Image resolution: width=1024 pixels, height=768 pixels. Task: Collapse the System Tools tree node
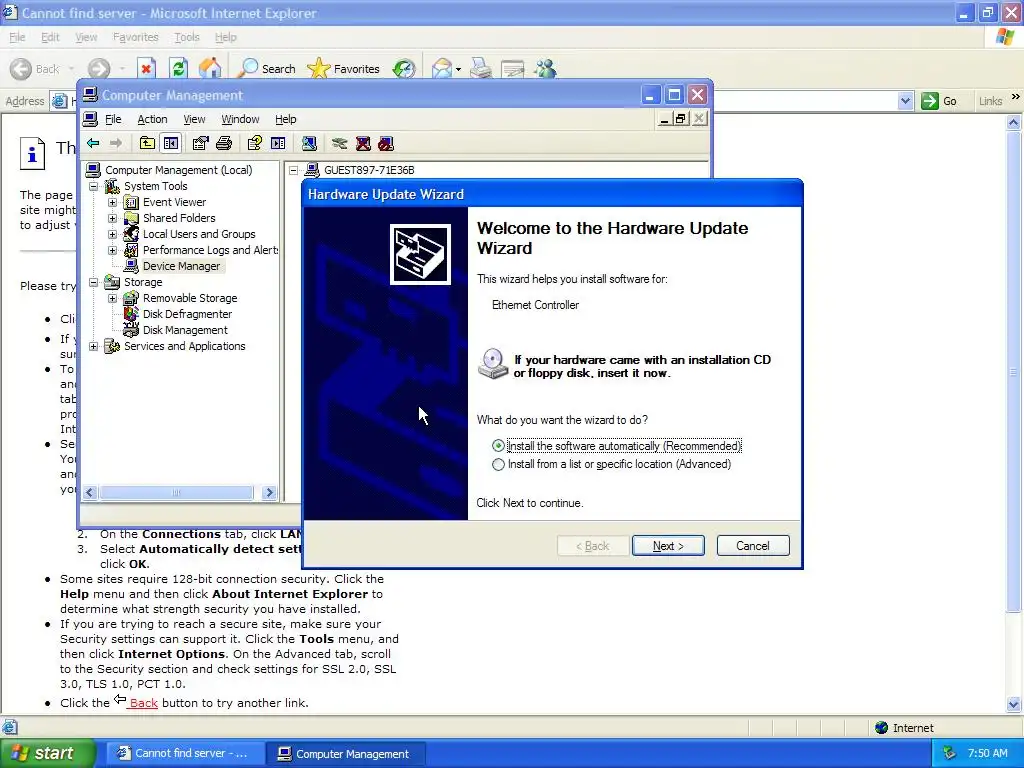click(94, 186)
